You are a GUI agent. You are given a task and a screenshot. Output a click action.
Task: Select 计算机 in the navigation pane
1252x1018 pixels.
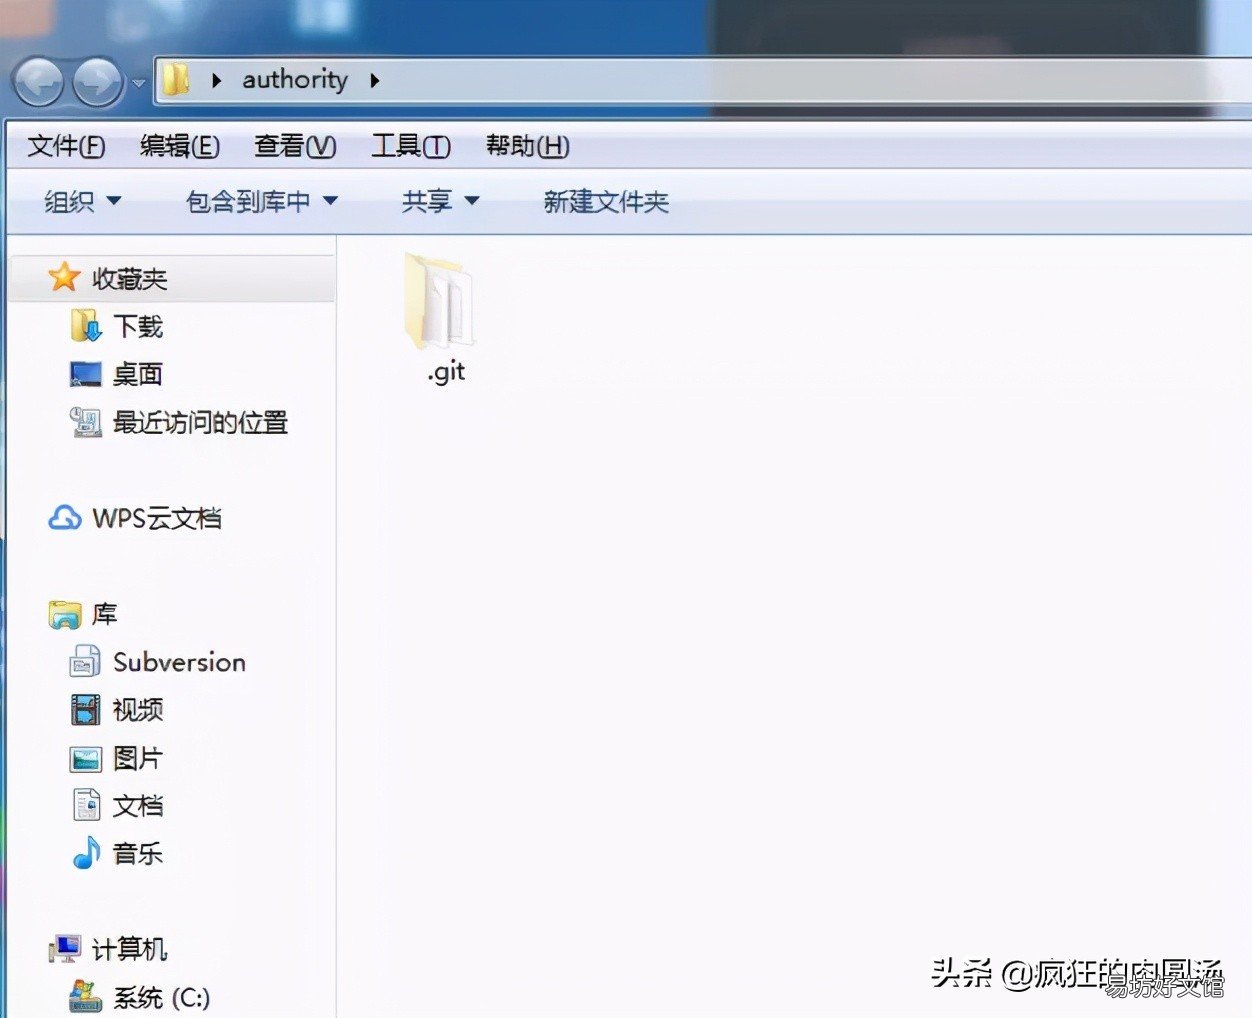click(x=130, y=949)
